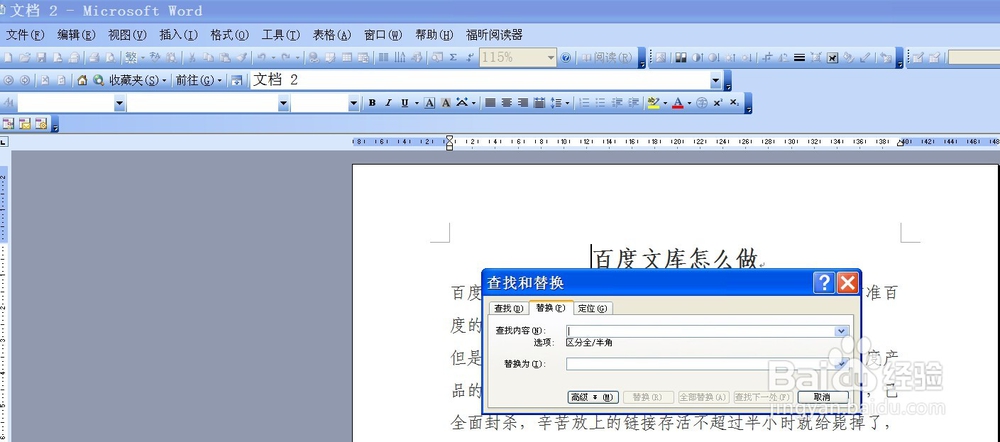1000x442 pixels.
Task: Click the line spacing icon
Action: pyautogui.click(x=556, y=103)
